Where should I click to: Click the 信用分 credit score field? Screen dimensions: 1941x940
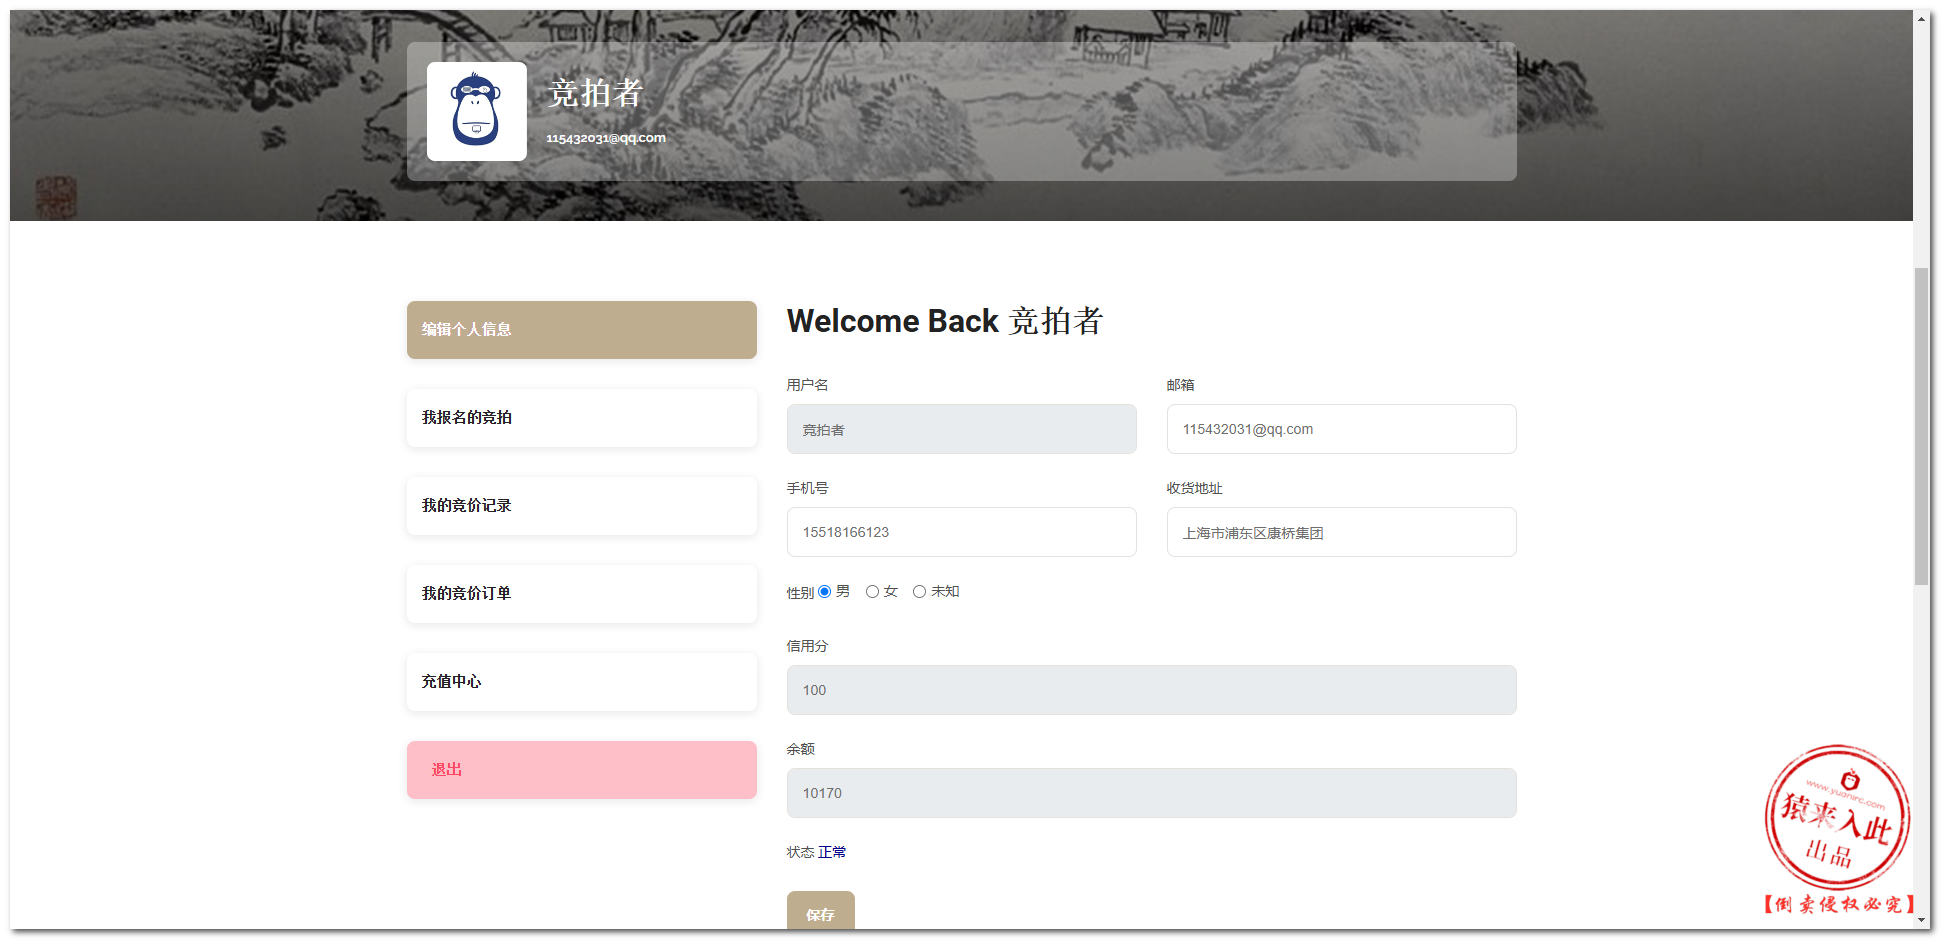pyautogui.click(x=1152, y=690)
